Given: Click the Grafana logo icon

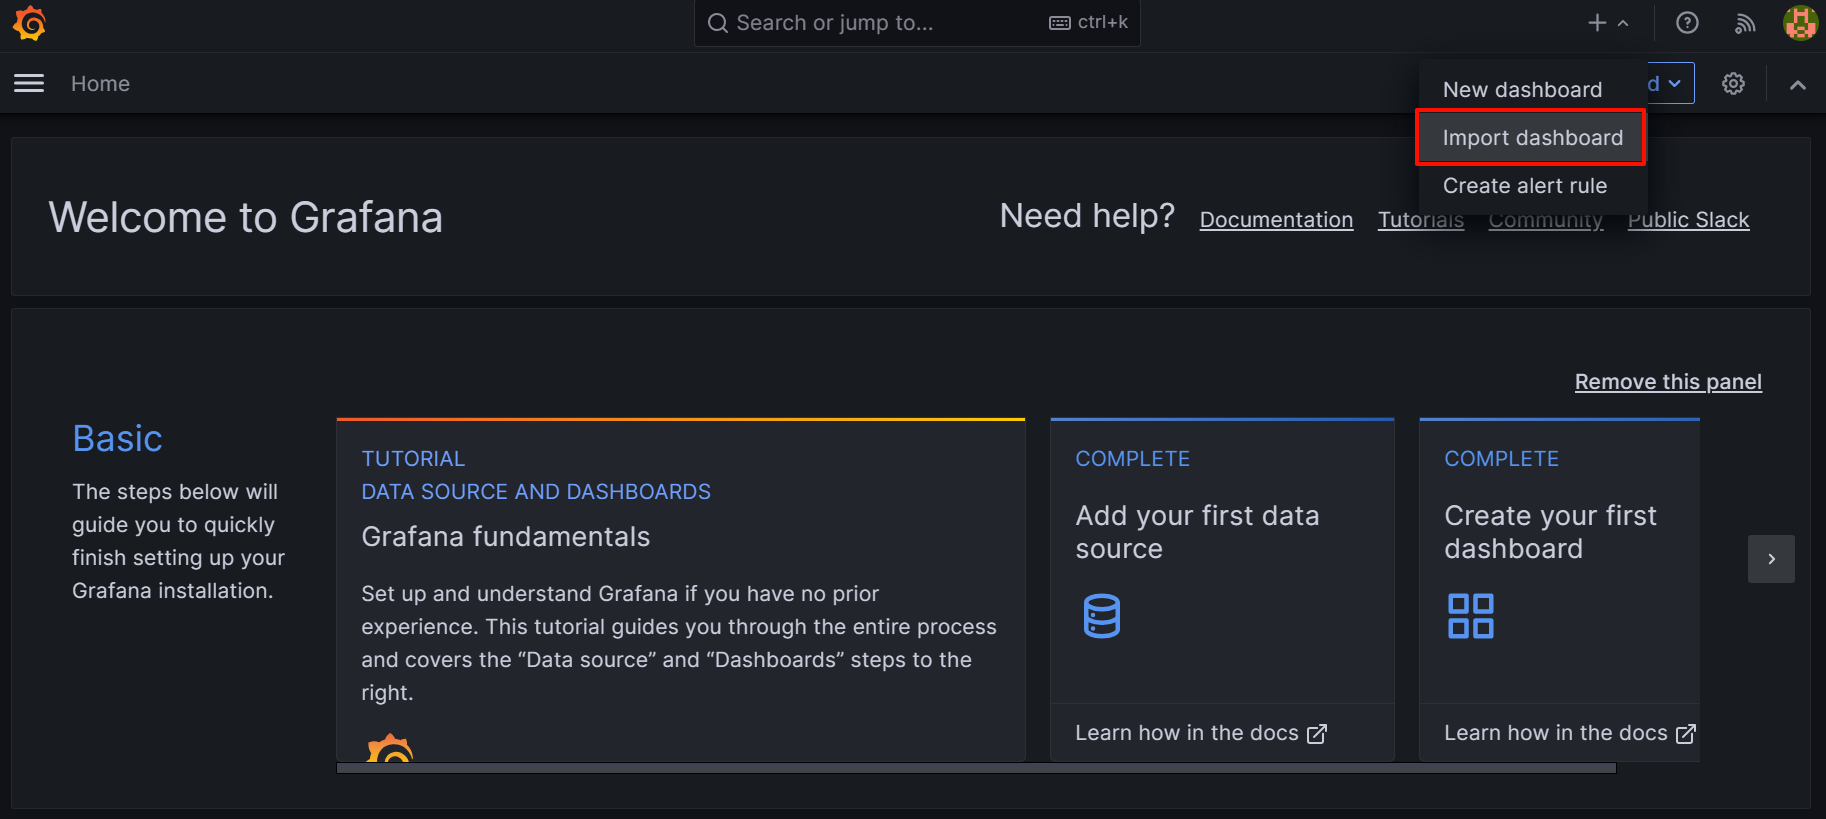Looking at the screenshot, I should pyautogui.click(x=30, y=23).
